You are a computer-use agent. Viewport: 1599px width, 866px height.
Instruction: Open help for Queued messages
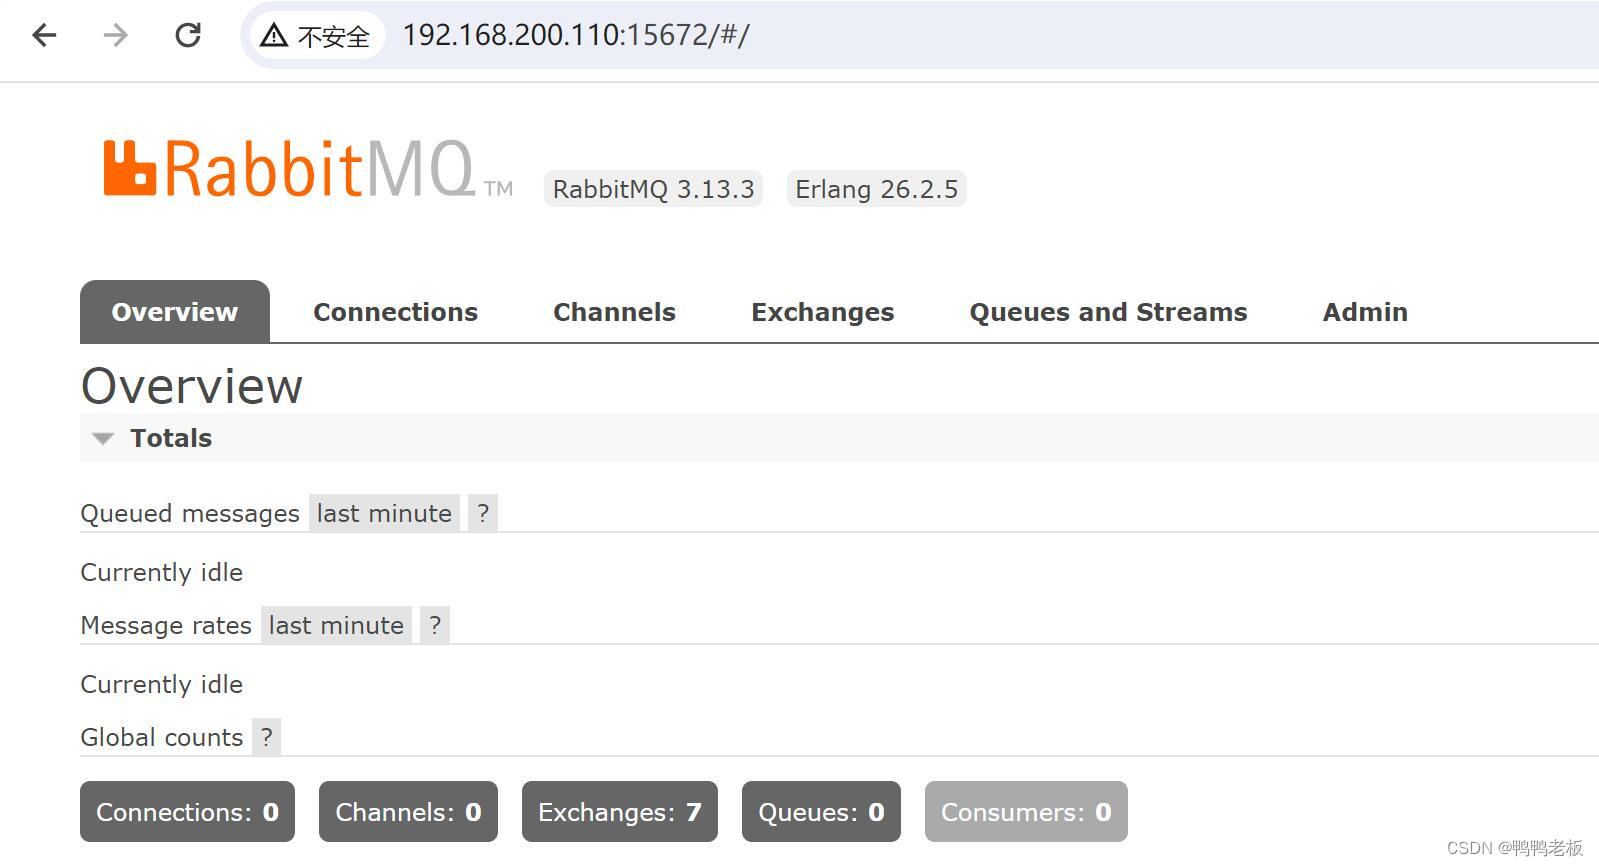point(483,513)
